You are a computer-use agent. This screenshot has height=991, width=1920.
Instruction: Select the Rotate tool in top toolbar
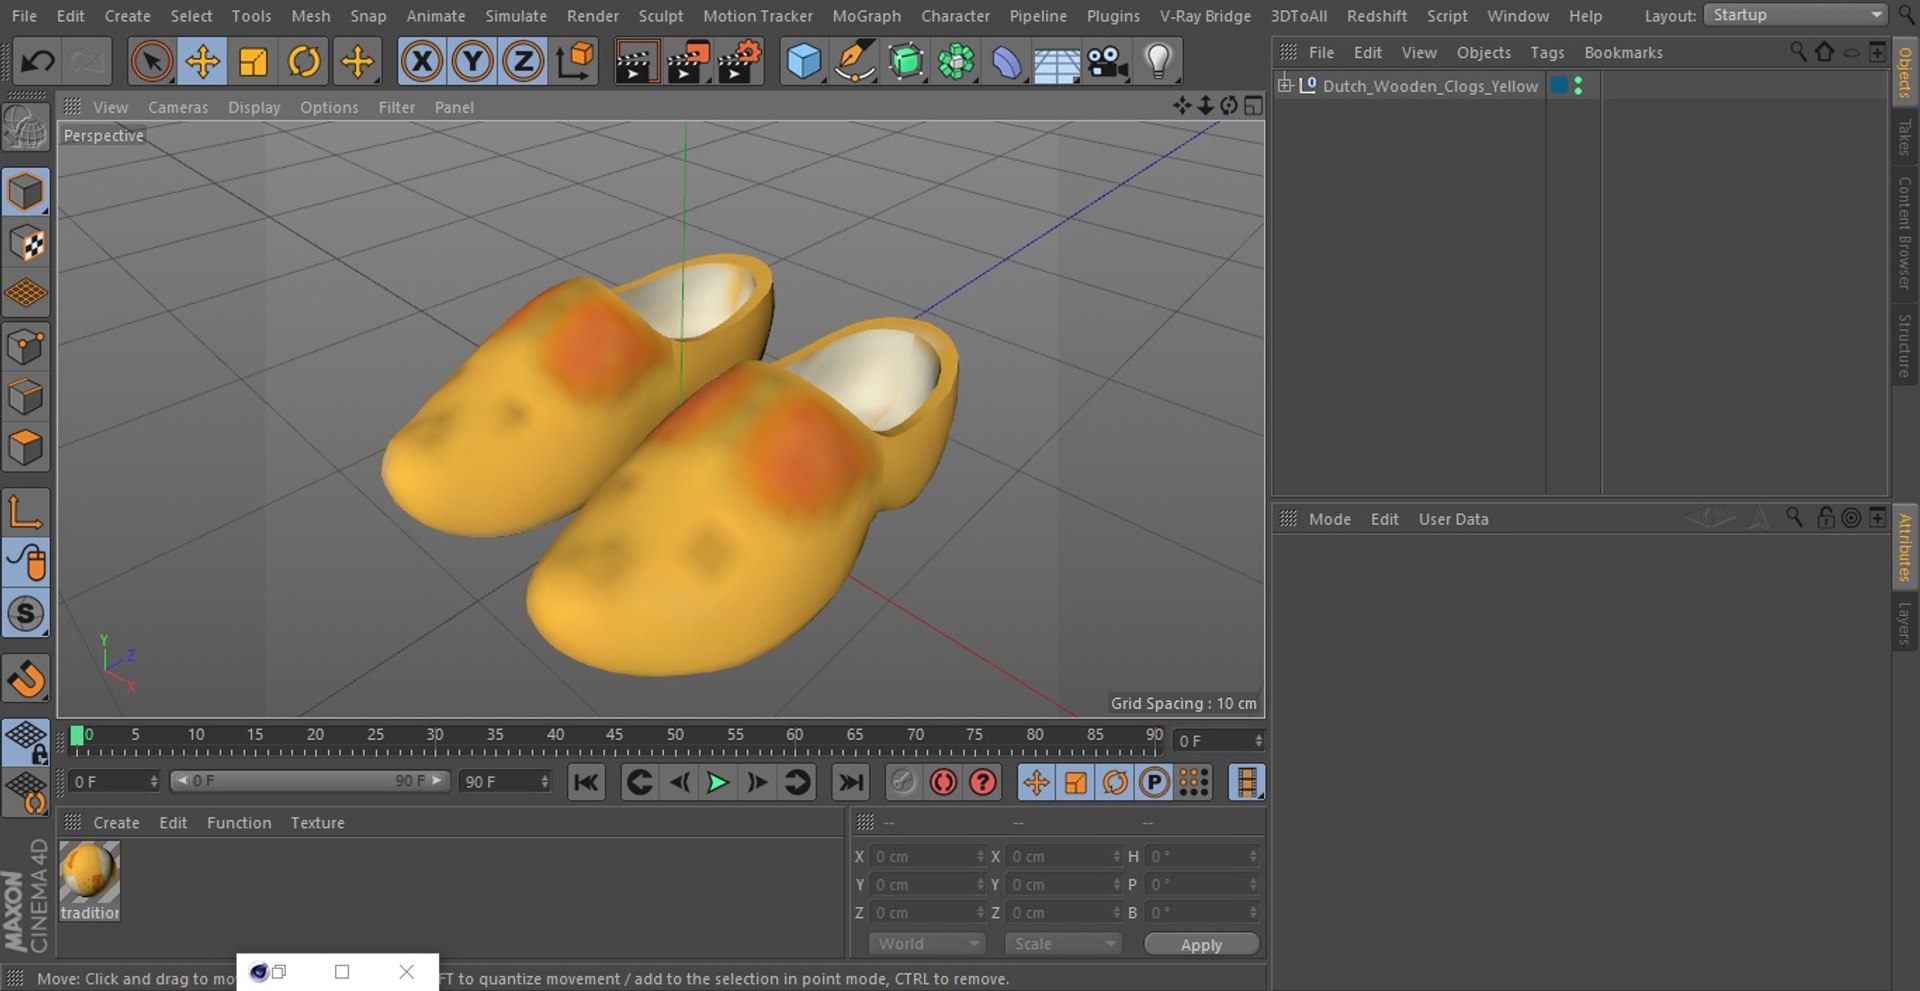(304, 62)
